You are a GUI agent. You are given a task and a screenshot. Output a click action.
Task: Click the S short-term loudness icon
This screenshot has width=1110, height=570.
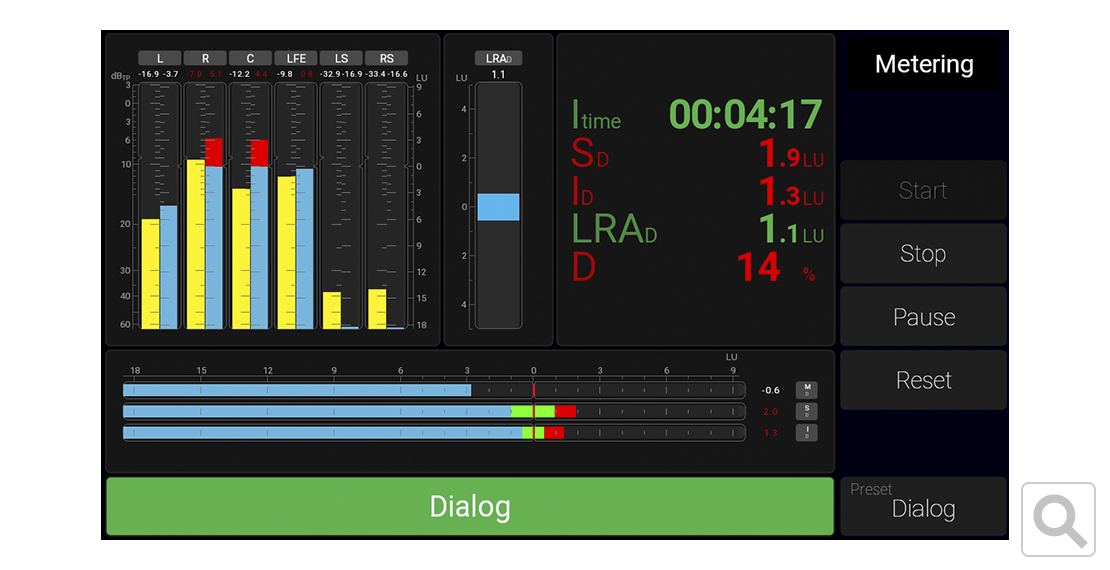[806, 411]
